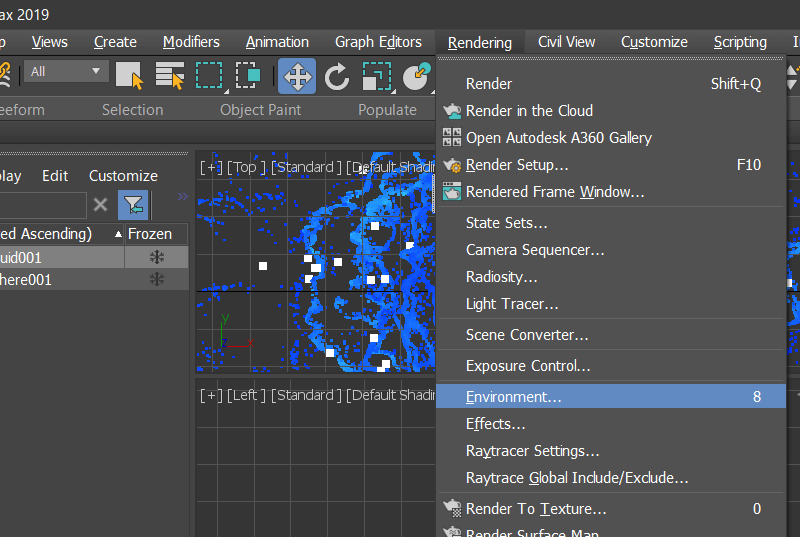The image size is (800, 537).
Task: Choose the Rectangular Selection Region tool
Action: point(209,76)
